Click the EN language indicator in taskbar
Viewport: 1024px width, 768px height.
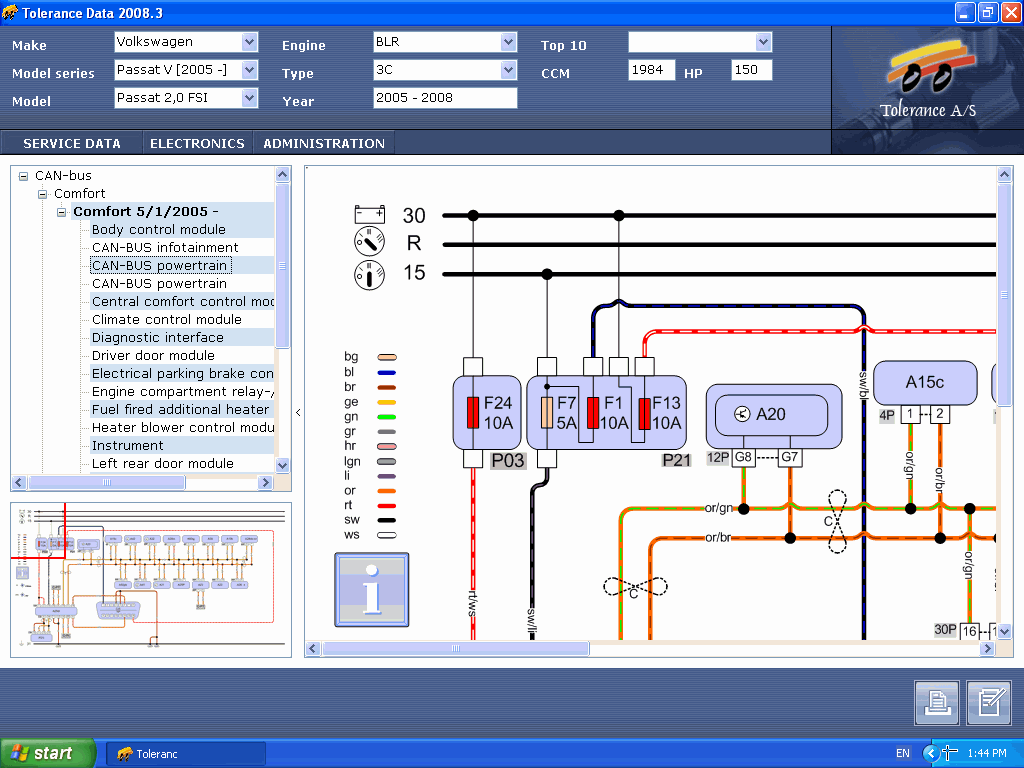903,753
